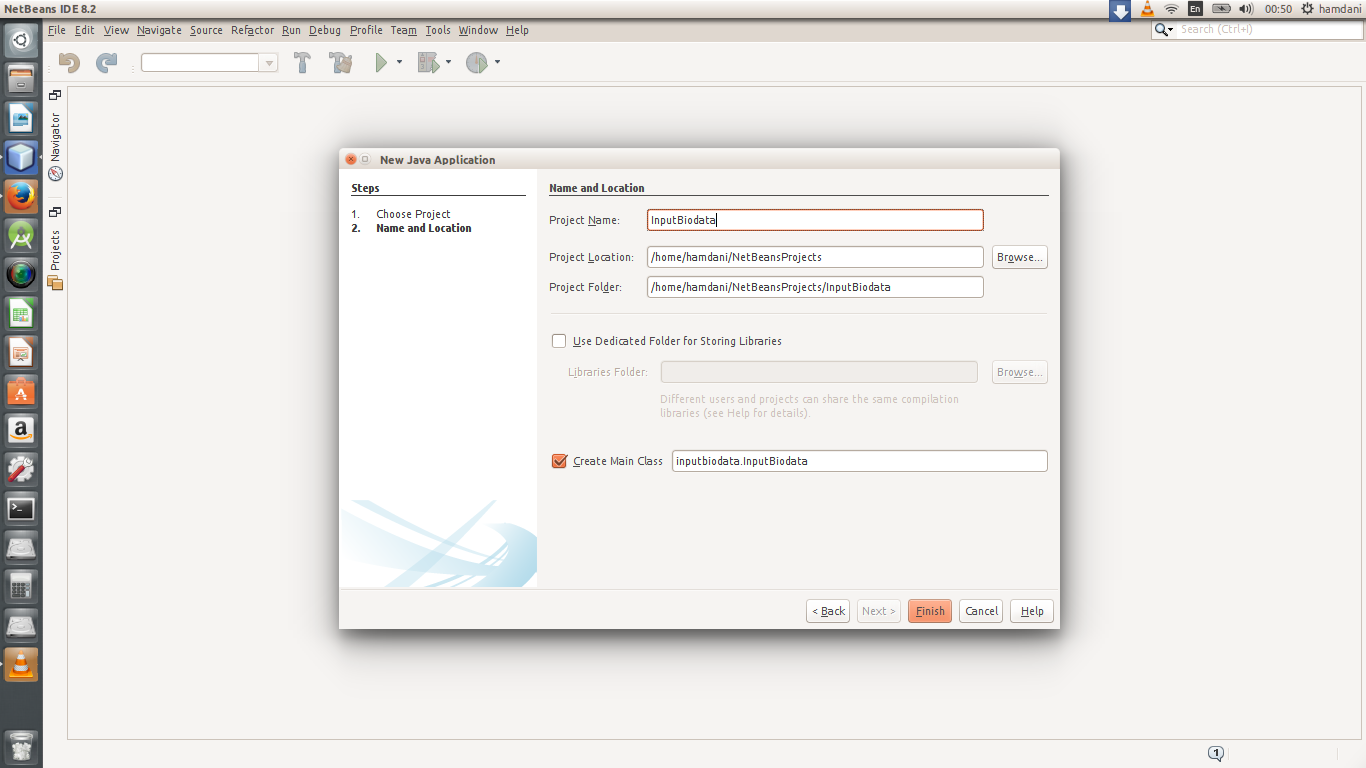Launch Firefox from the dock

click(x=21, y=197)
